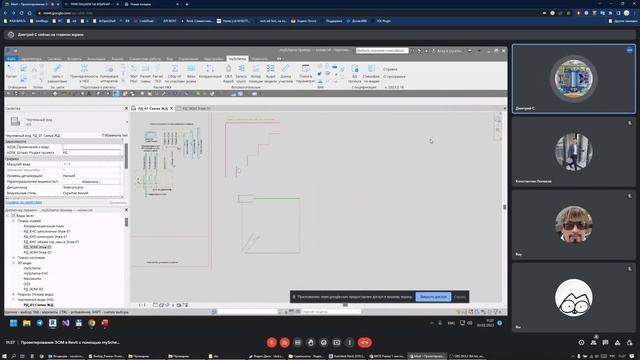Open Meet chat with everyone icon
Viewport: 640px width, 360px height.
[x=605, y=342]
